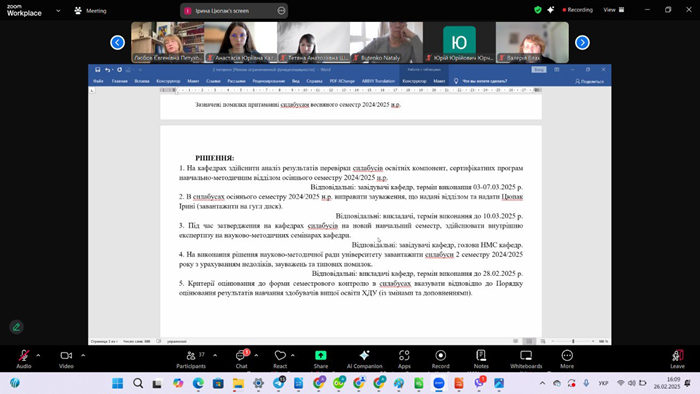This screenshot has height=394, width=700.
Task: Open the Zoom Chat panel
Action: [x=242, y=359]
